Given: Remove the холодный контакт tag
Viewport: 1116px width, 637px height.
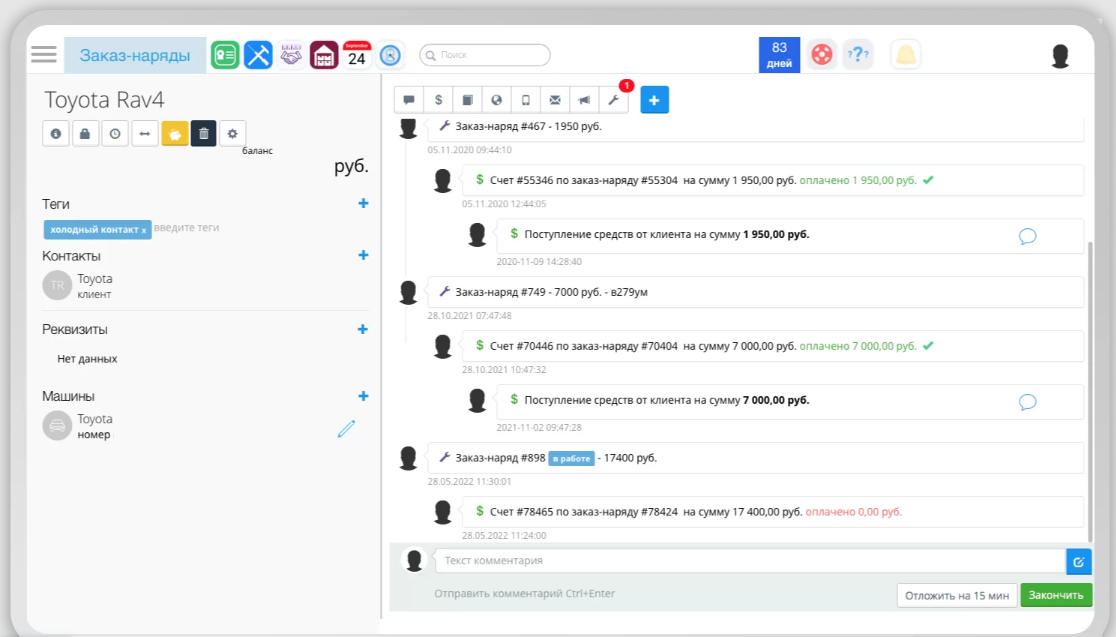Looking at the screenshot, I should (144, 230).
